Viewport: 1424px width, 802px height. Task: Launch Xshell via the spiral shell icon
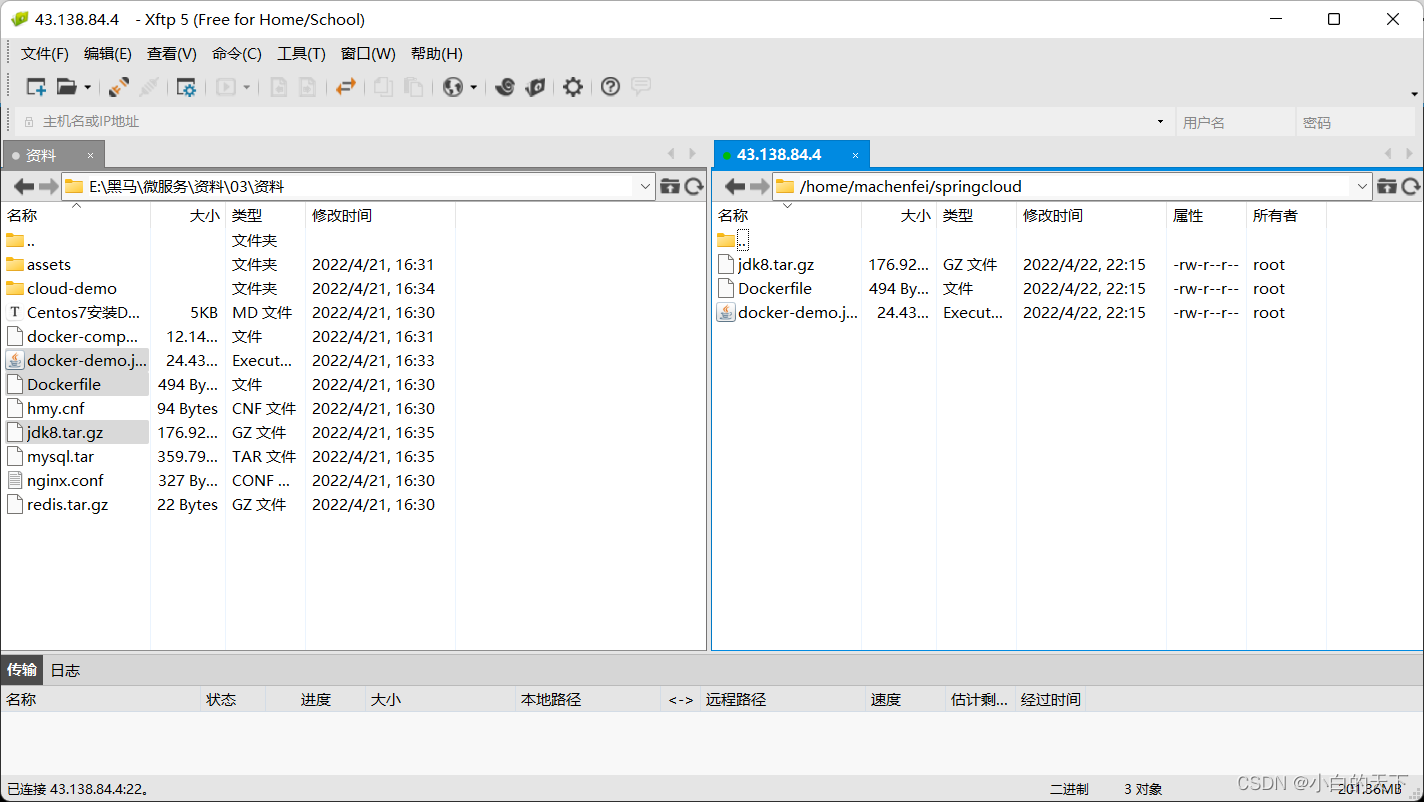505,87
